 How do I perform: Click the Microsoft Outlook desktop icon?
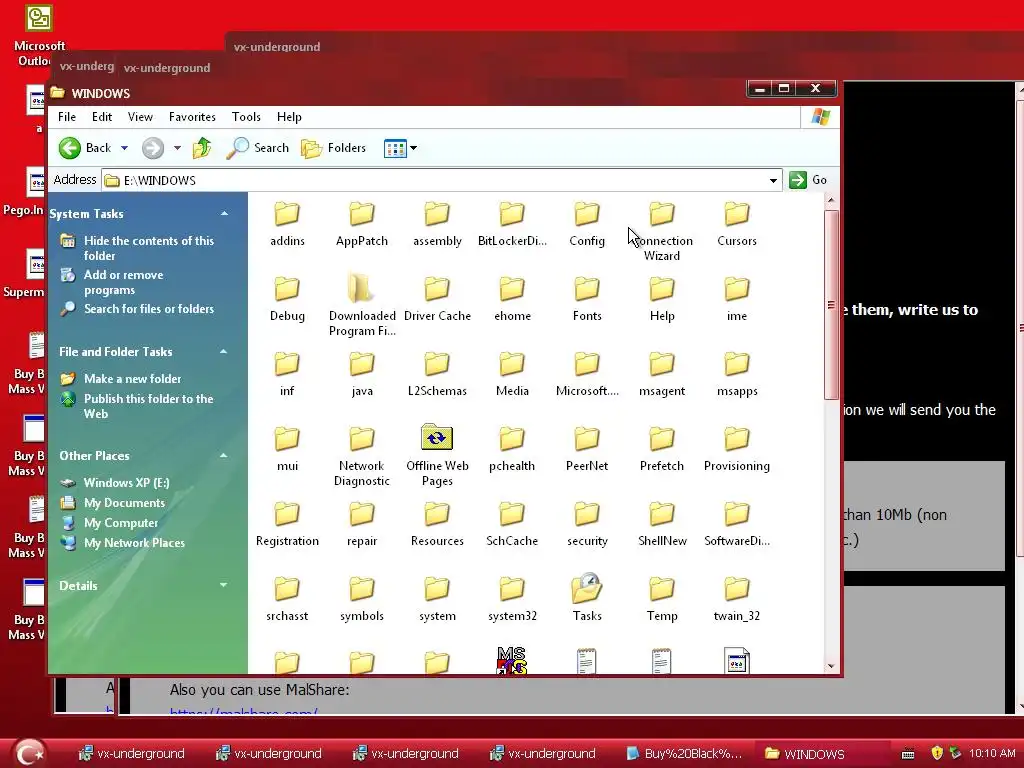tap(39, 35)
